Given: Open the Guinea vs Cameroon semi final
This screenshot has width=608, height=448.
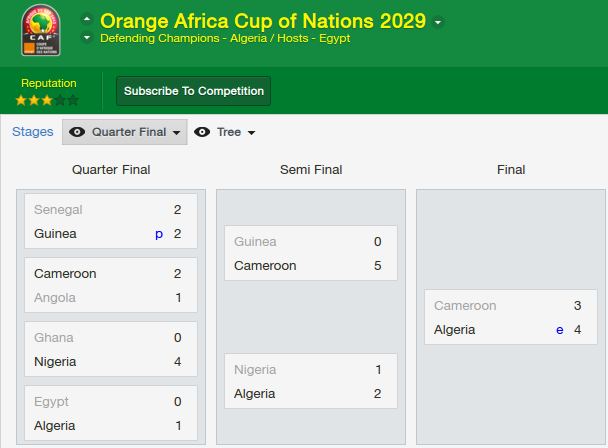Looking at the screenshot, I should click(311, 253).
